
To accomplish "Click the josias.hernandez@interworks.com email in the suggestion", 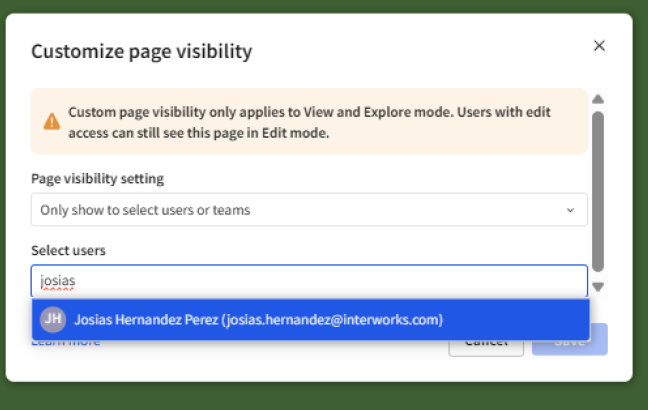I will coord(333,320).
